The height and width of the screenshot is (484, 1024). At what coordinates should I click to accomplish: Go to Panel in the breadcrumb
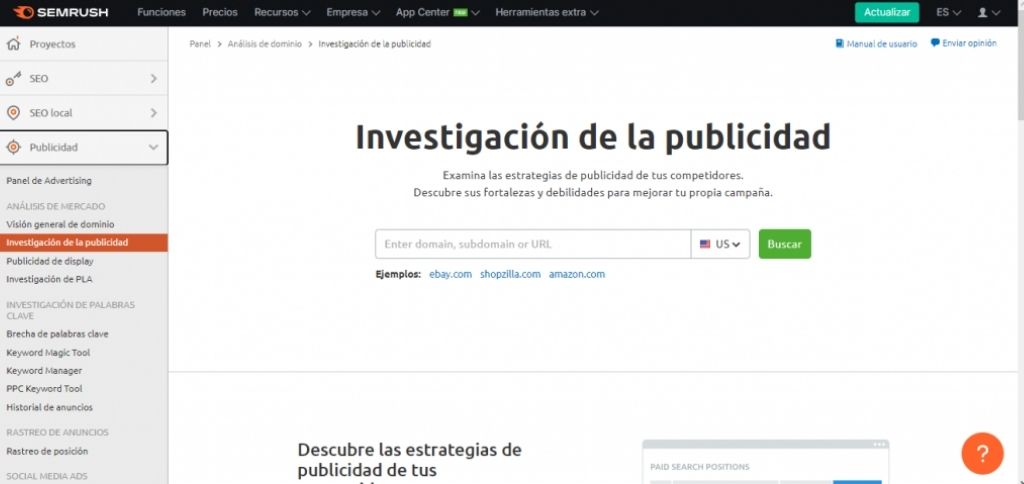click(x=200, y=44)
